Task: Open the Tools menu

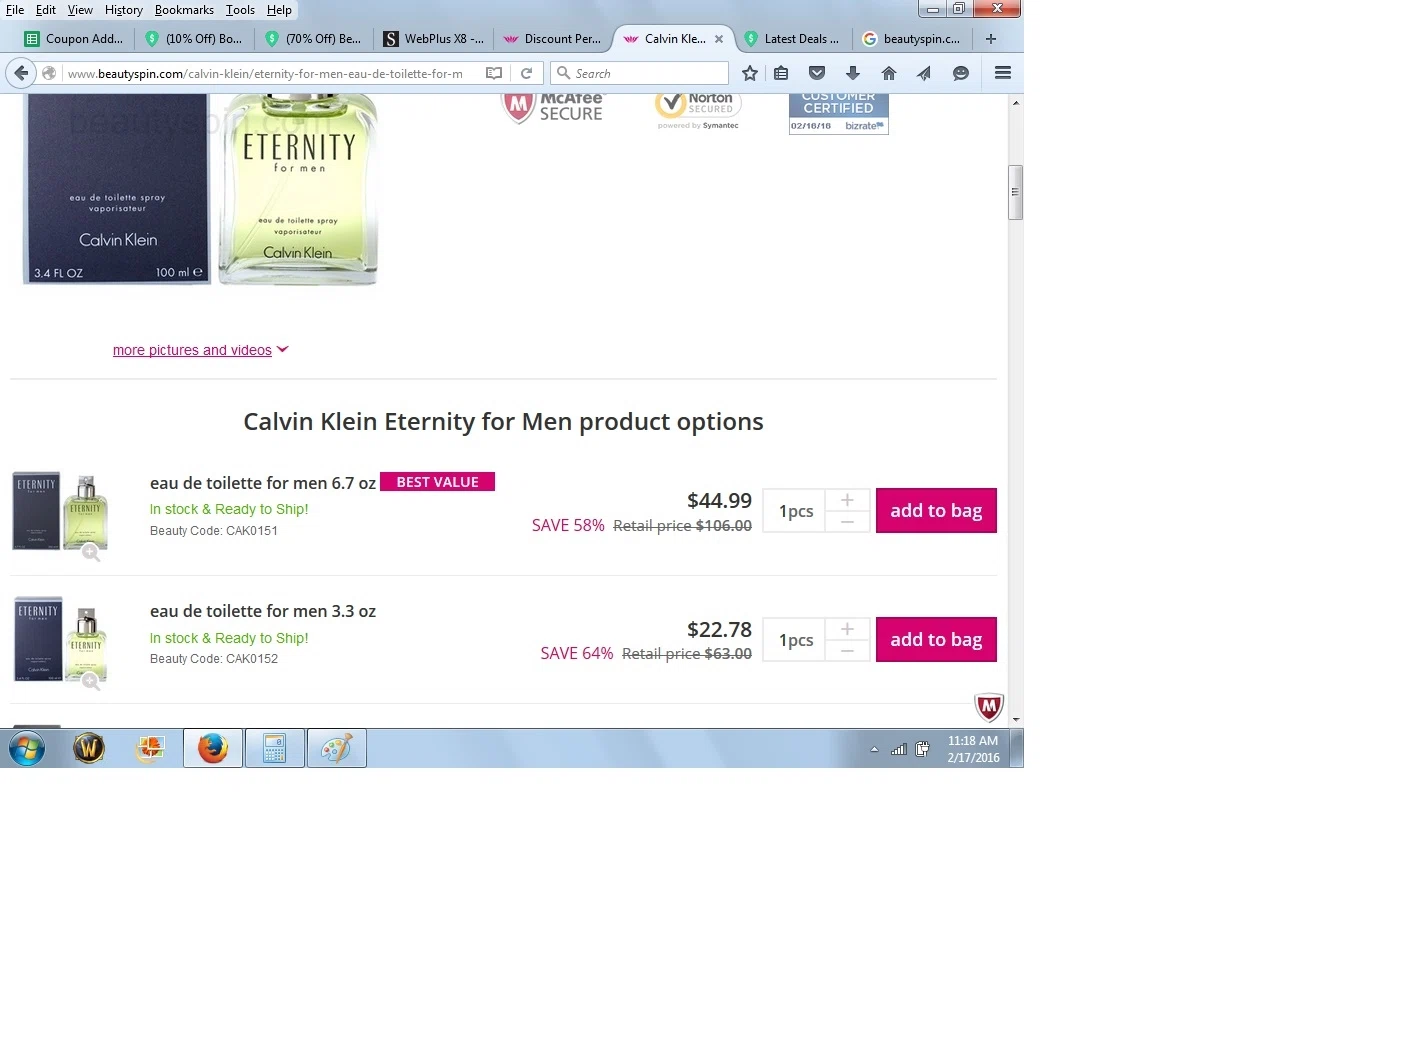Action: tap(240, 10)
